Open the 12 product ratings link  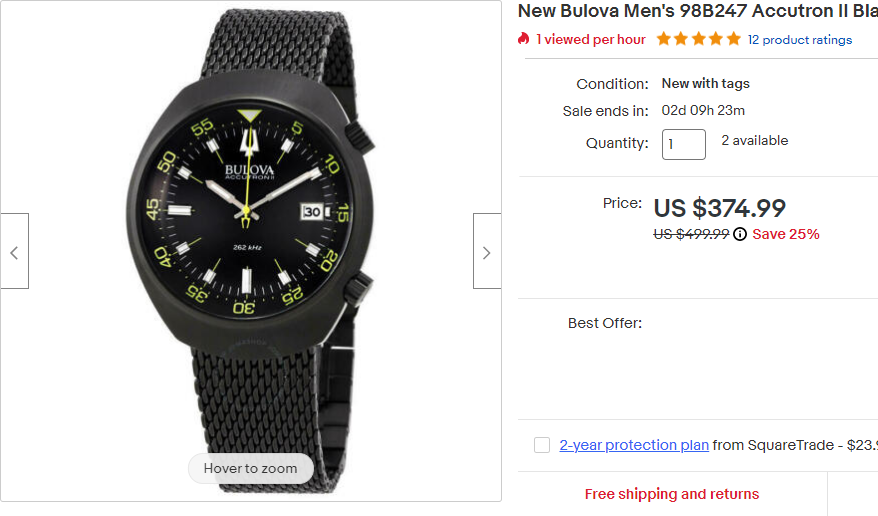click(x=800, y=40)
